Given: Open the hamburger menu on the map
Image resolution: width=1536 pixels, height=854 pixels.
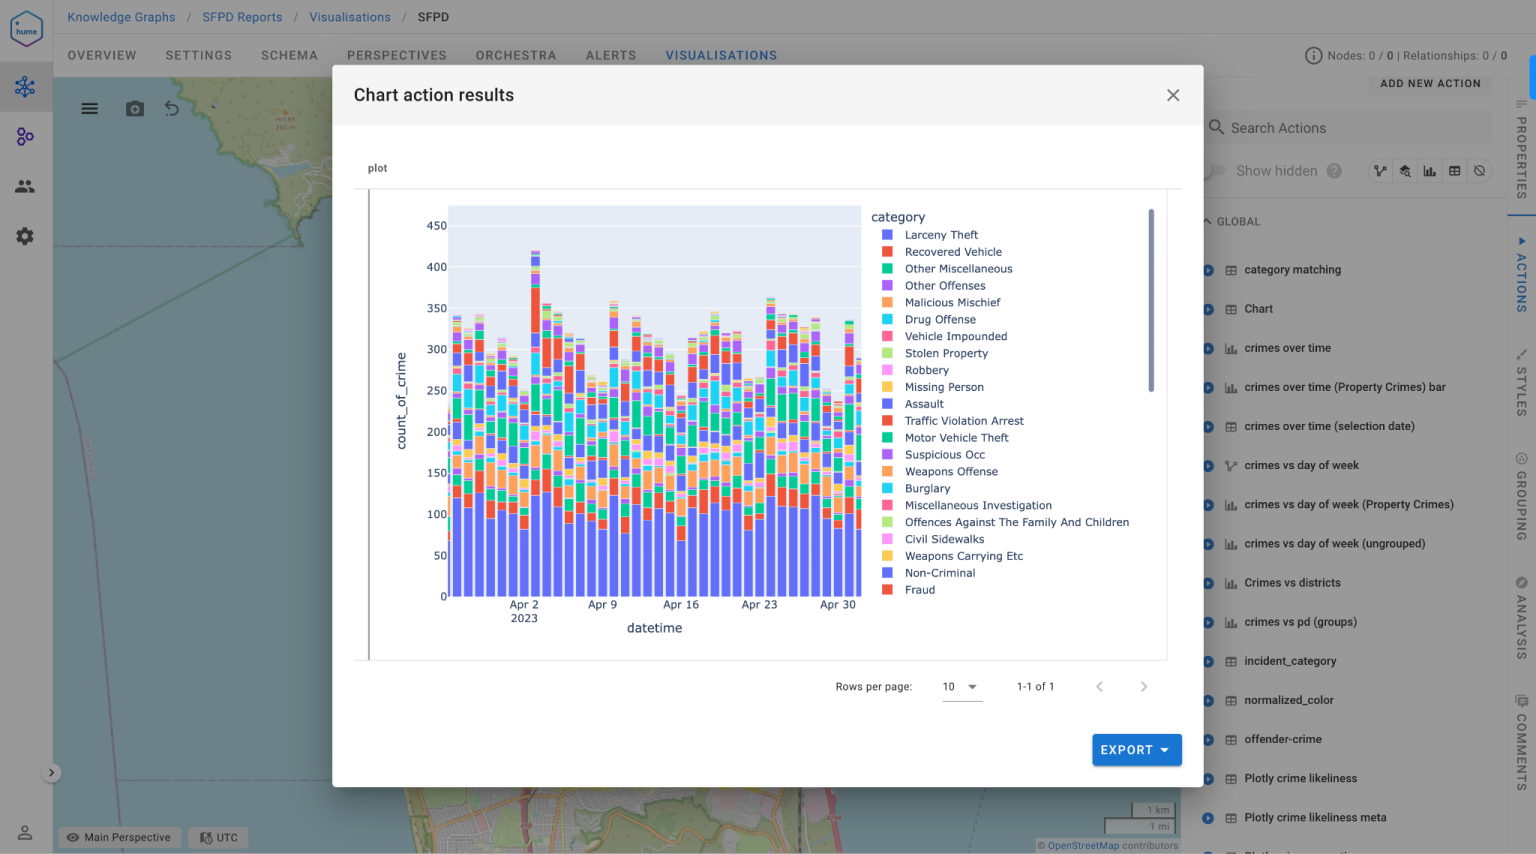Looking at the screenshot, I should 90,109.
